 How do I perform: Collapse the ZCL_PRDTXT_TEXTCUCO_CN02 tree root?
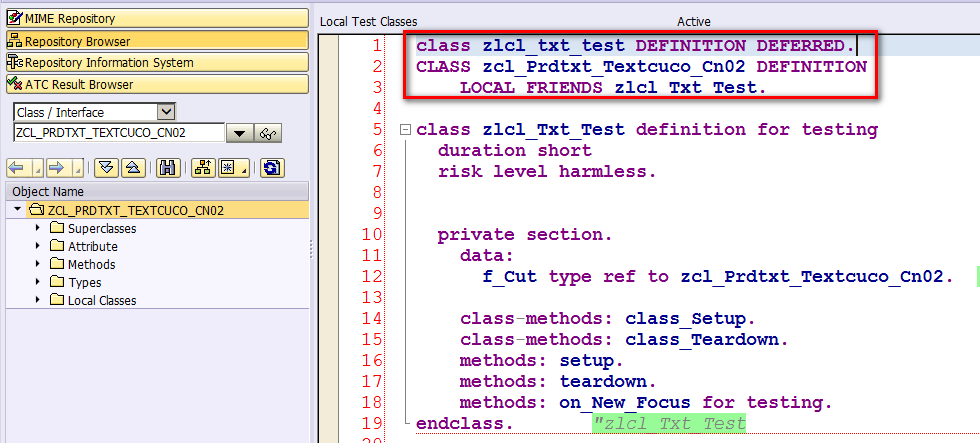click(17, 210)
